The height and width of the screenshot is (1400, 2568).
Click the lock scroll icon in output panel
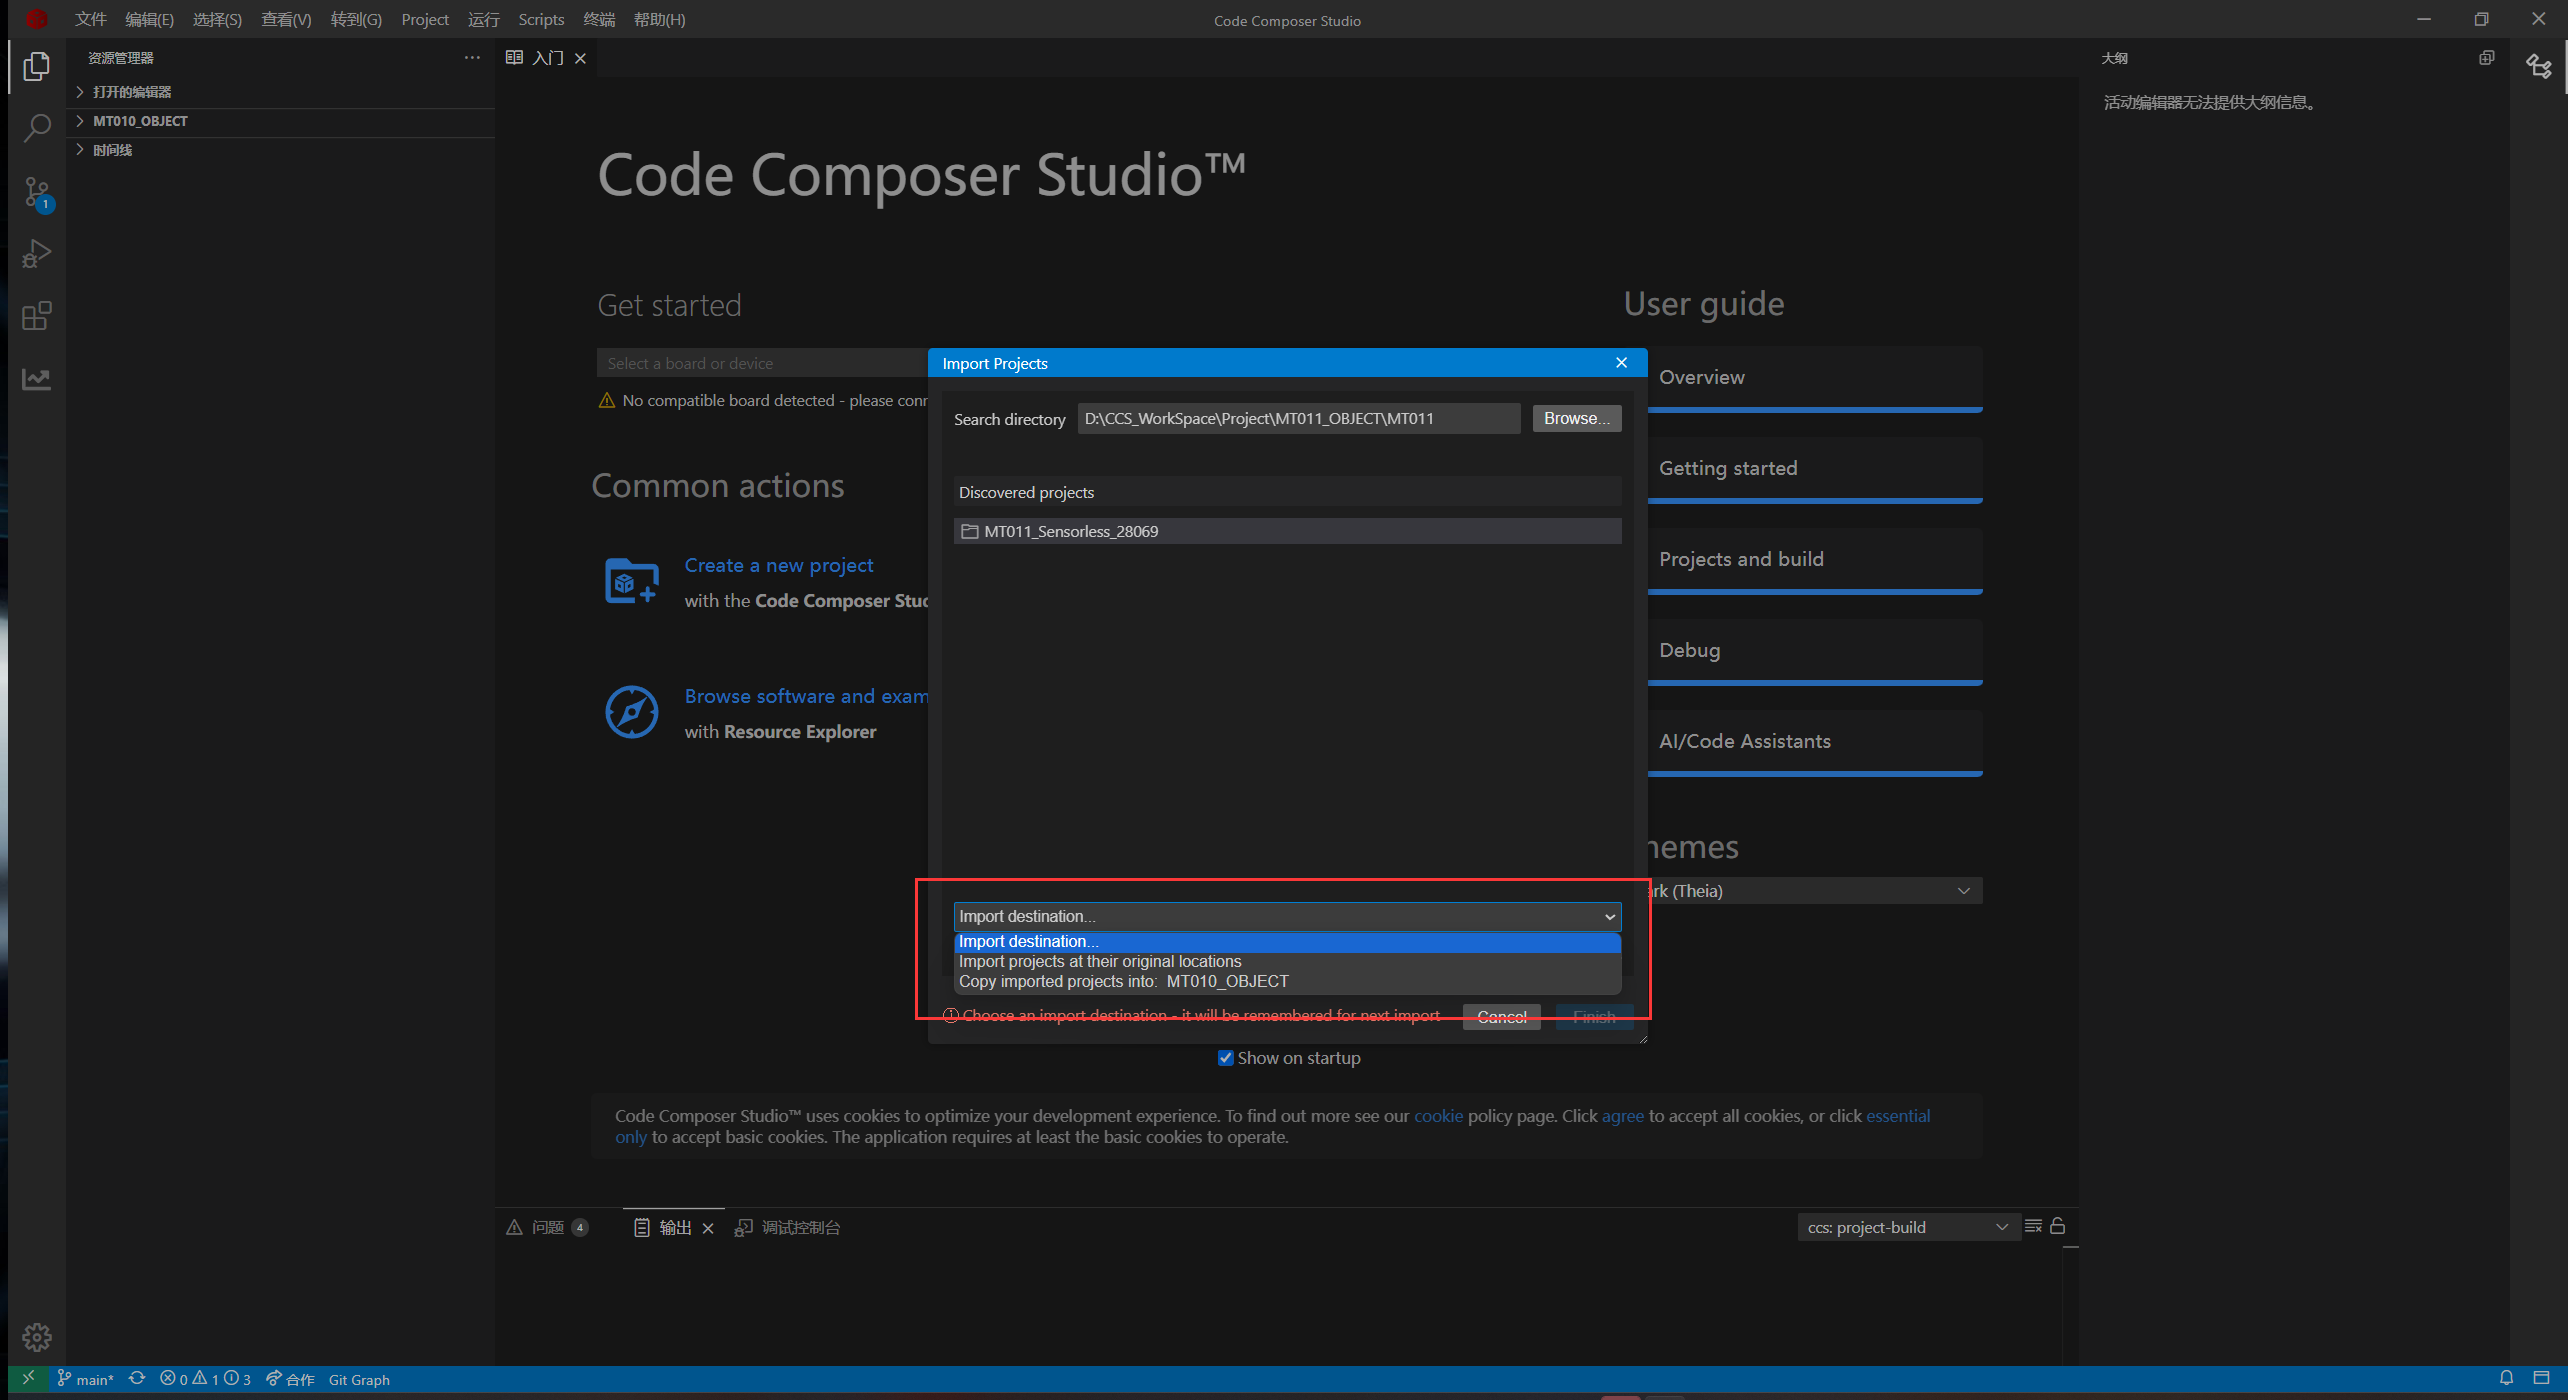tap(2058, 1226)
